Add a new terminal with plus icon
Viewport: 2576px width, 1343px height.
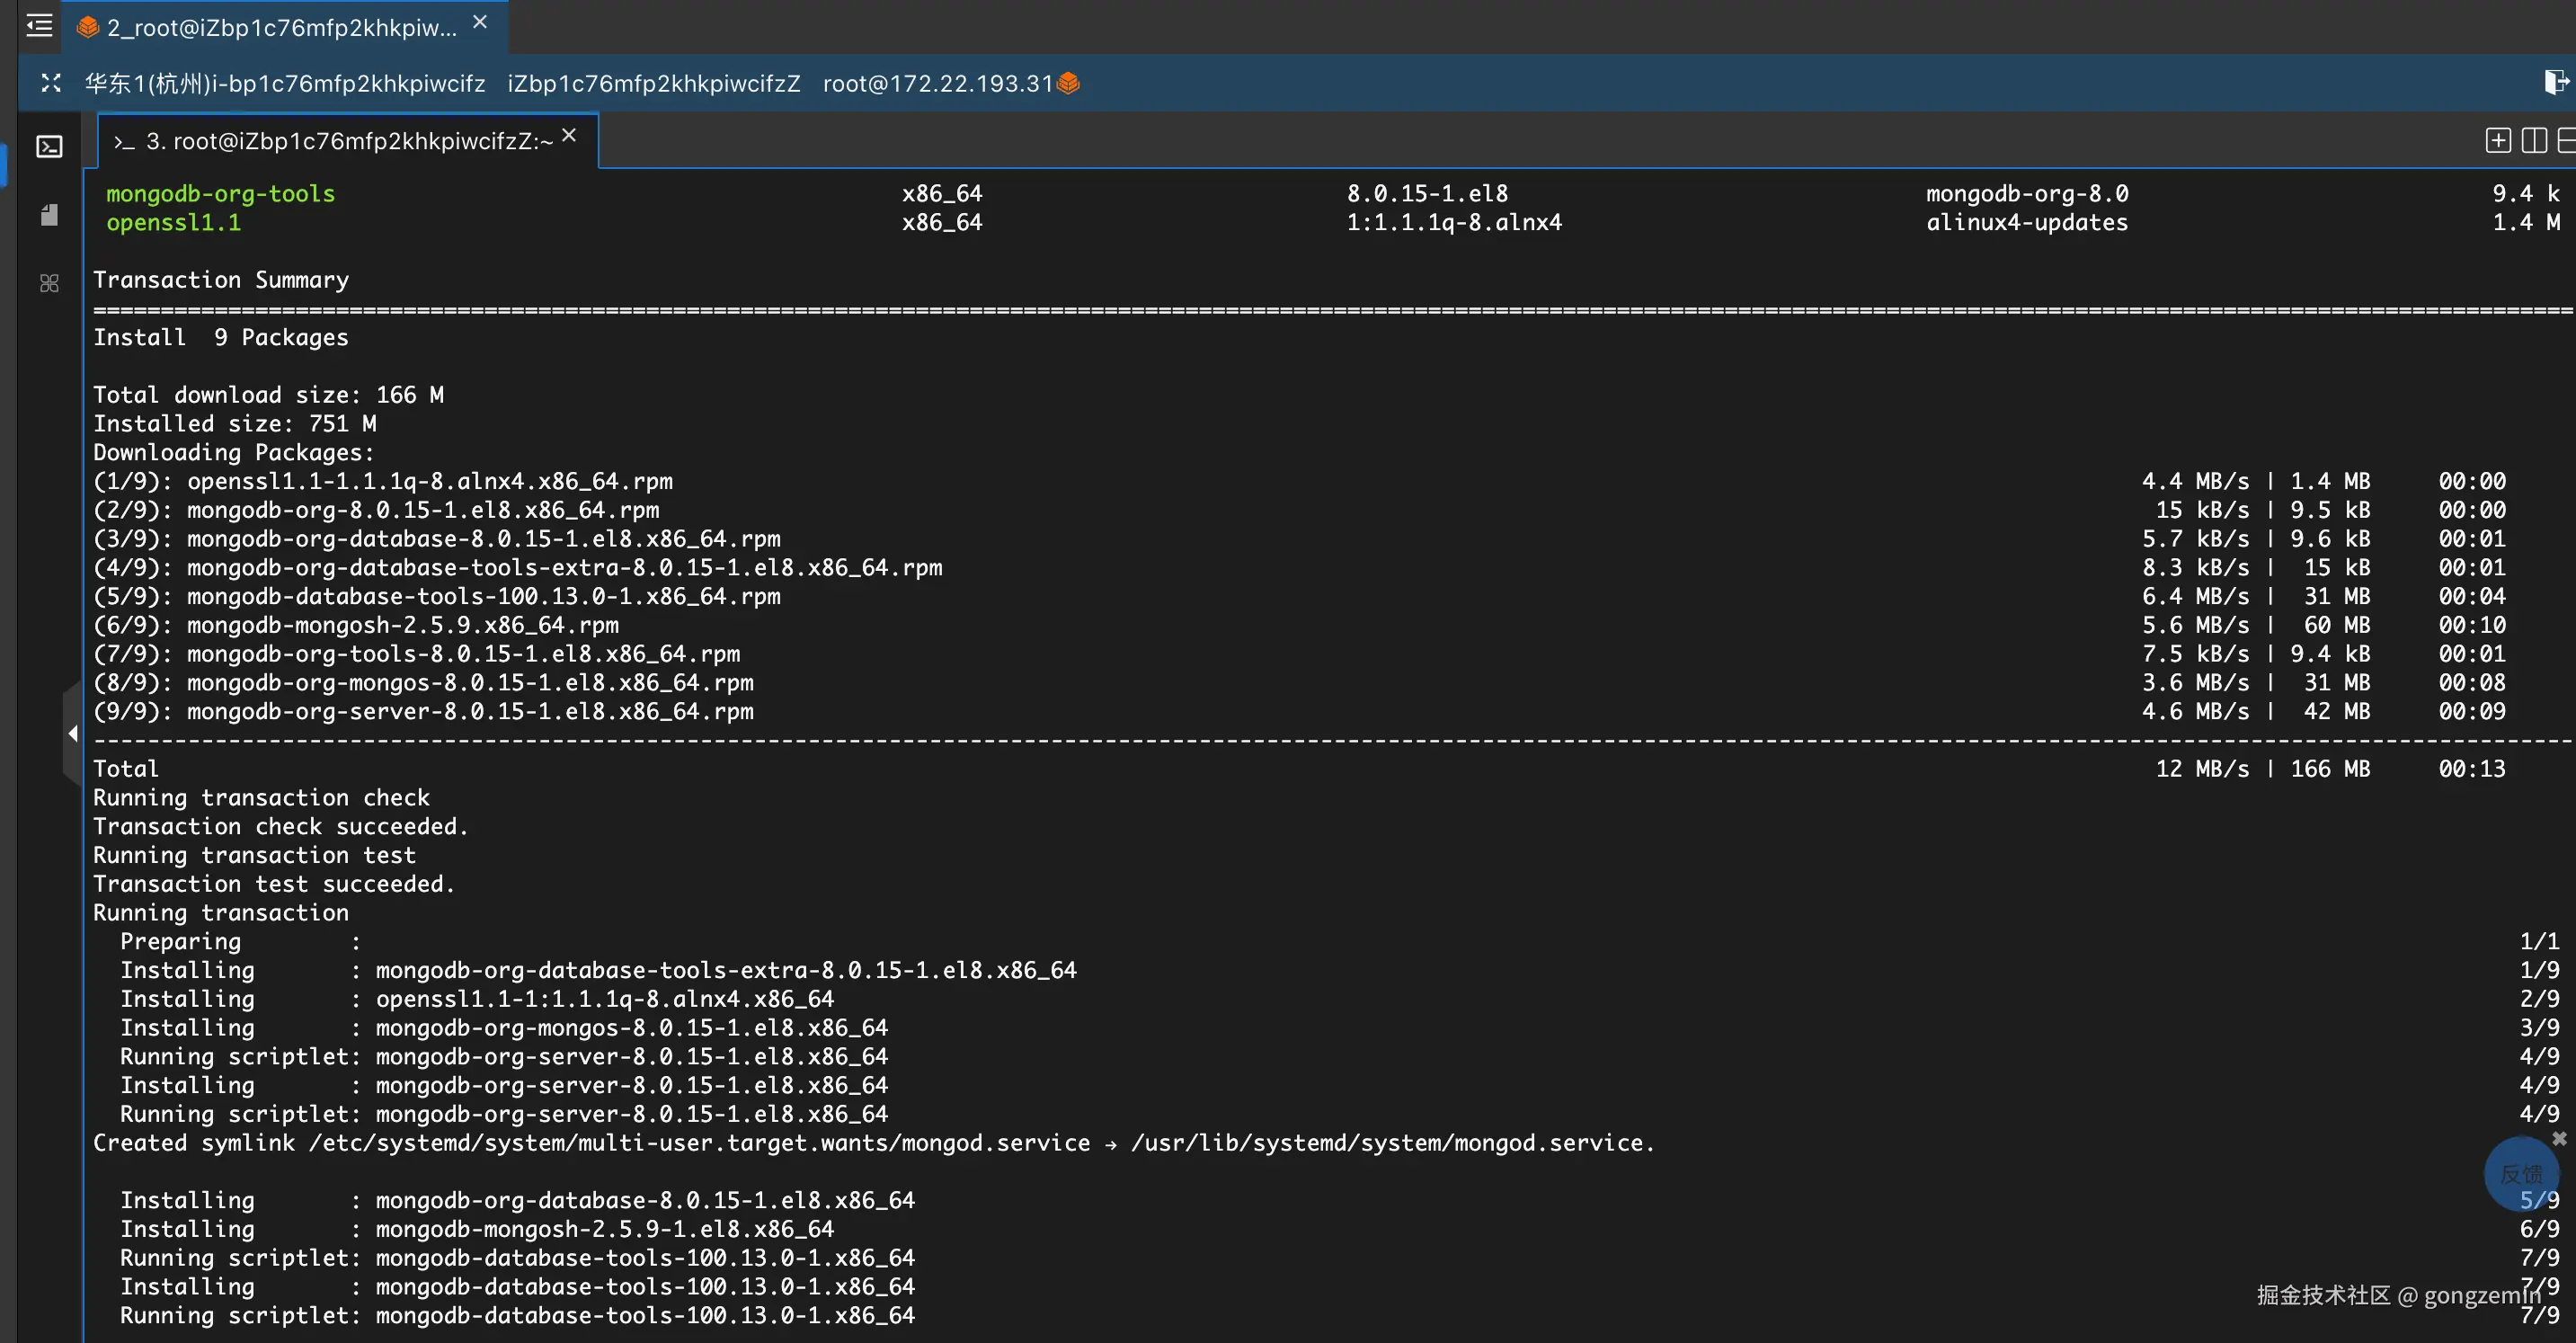[x=2497, y=141]
